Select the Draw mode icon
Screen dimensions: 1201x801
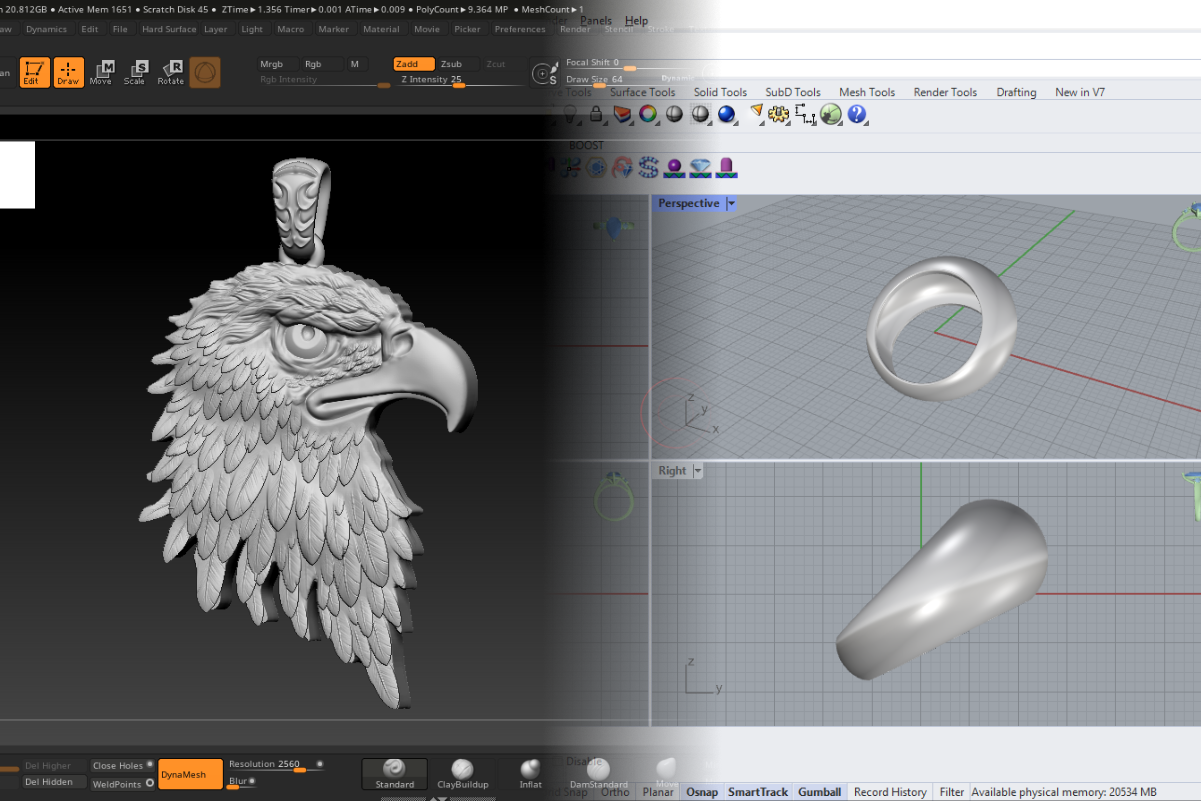(68, 72)
